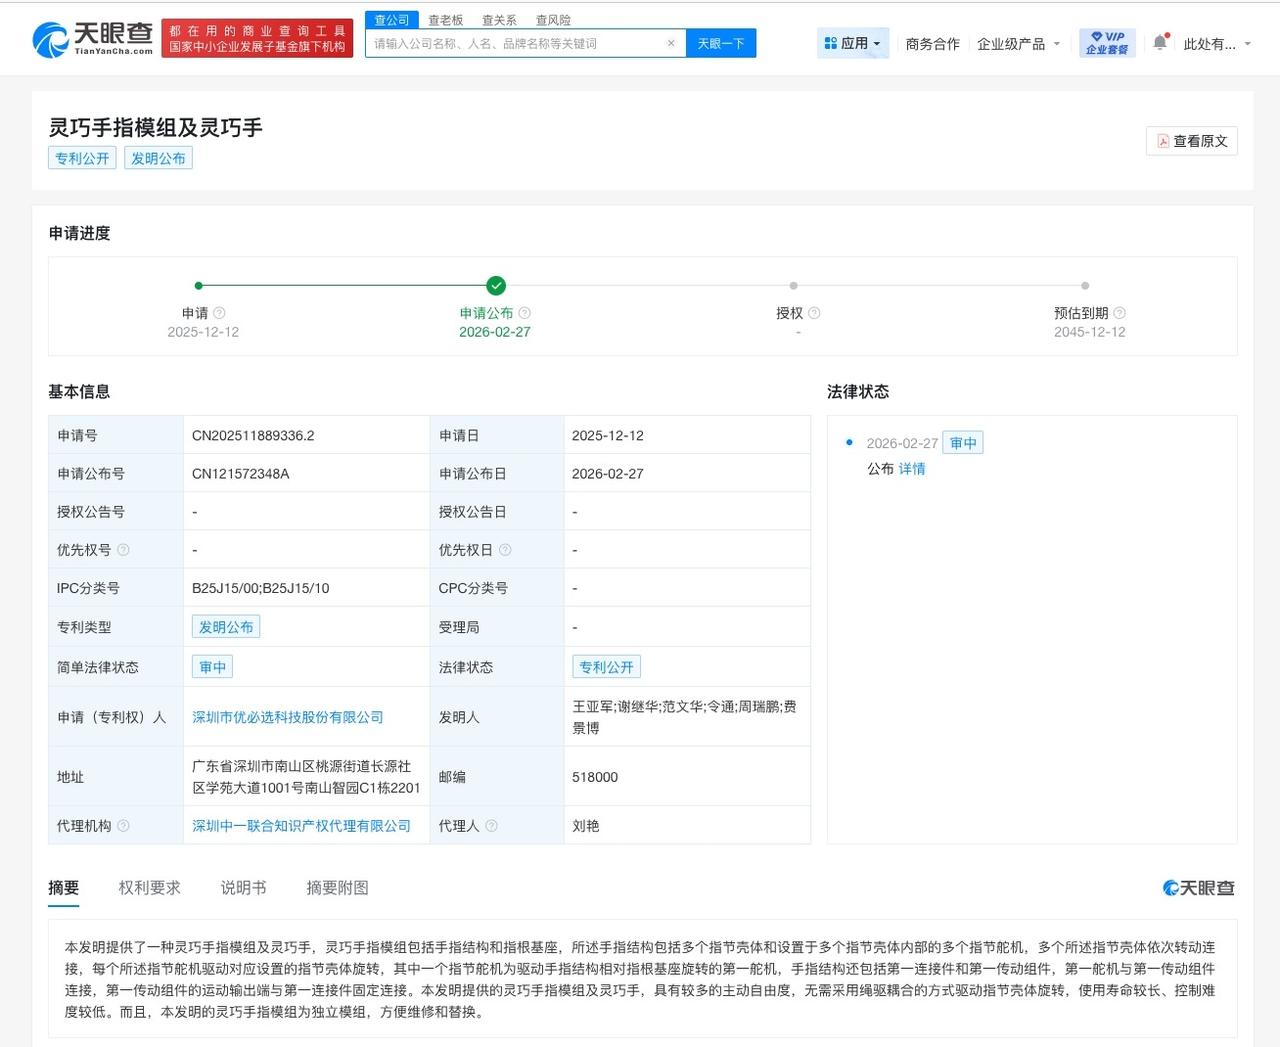
Task: Click the help icon next to 优先权号
Action: pyautogui.click(x=123, y=549)
